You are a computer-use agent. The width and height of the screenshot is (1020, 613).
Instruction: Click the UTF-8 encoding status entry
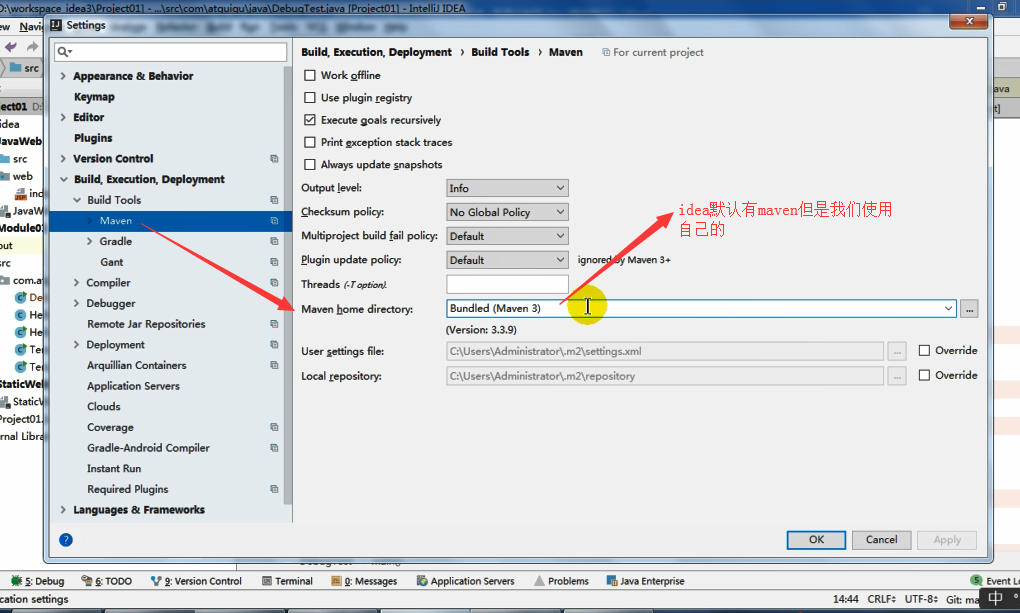pos(921,599)
